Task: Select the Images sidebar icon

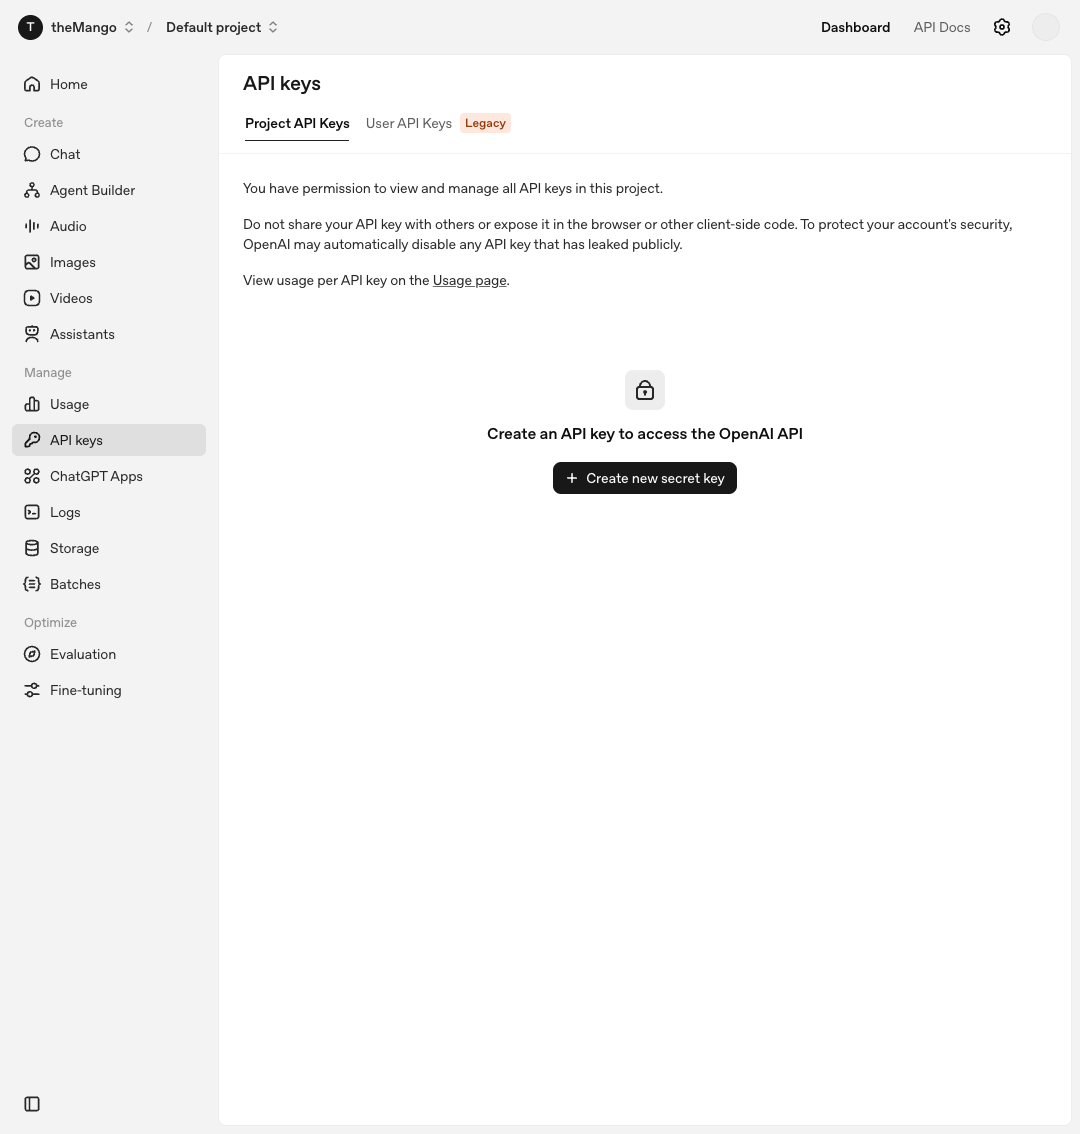Action: 32,263
